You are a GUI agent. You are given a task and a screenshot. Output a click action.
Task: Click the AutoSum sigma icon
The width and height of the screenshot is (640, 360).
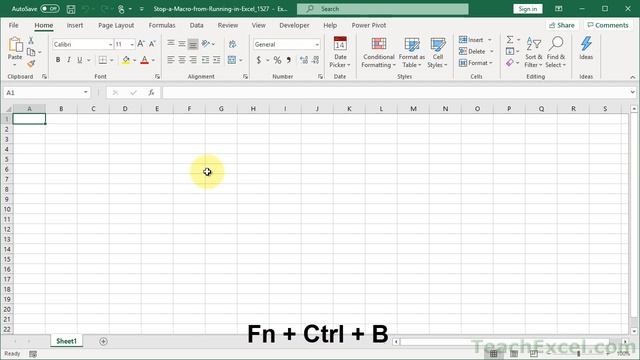pos(510,40)
